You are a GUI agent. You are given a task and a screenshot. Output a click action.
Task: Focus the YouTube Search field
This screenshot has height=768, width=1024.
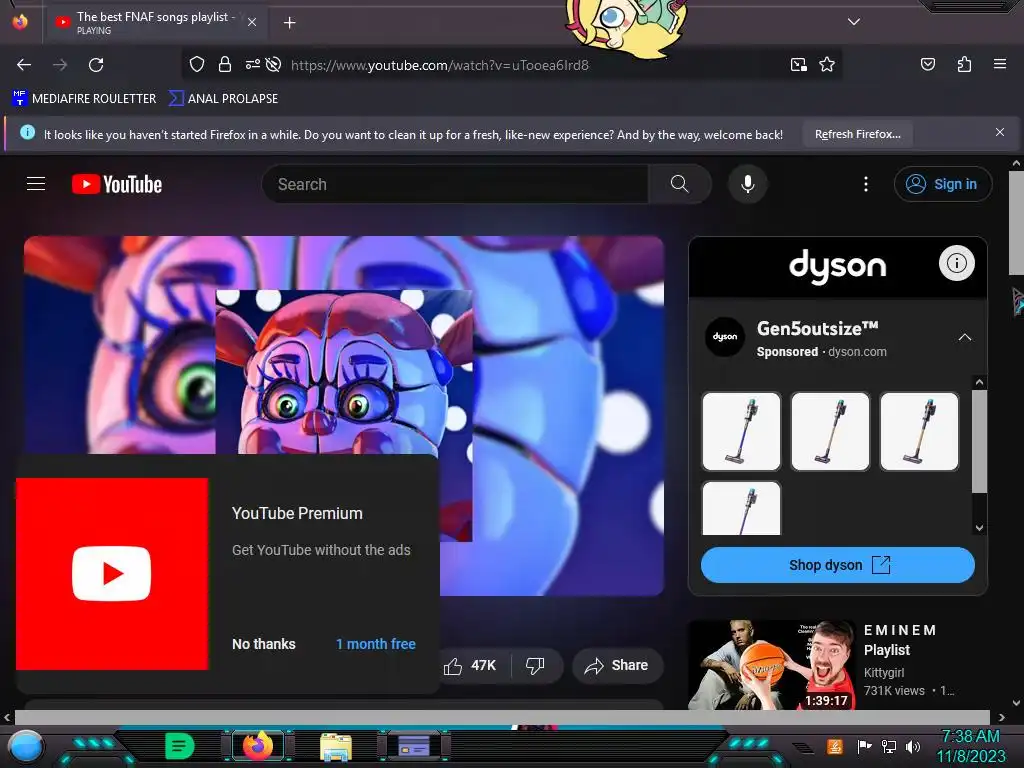click(455, 184)
